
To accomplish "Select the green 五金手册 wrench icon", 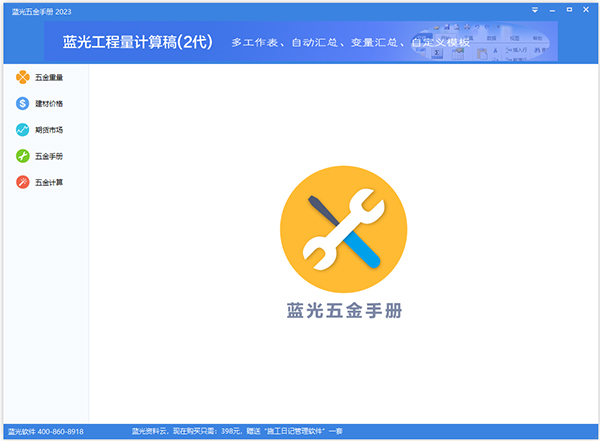I will (x=23, y=156).
